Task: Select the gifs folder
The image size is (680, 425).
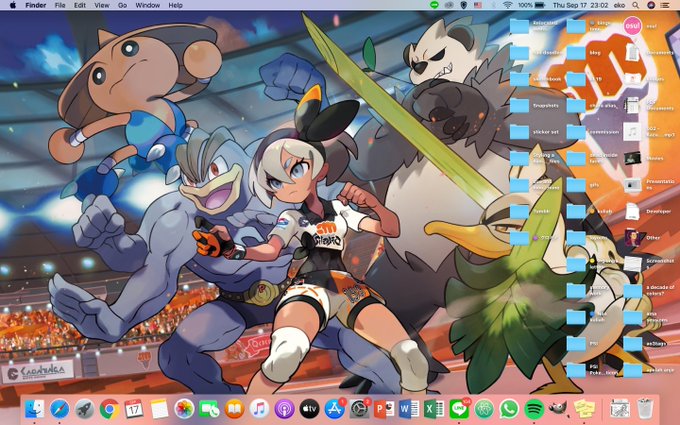Action: coord(576,185)
